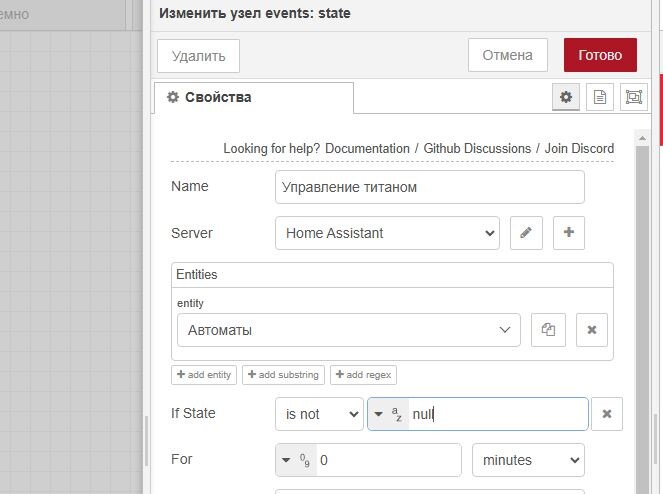
Task: Expand the Автоматы entity dropdown
Action: coord(349,330)
